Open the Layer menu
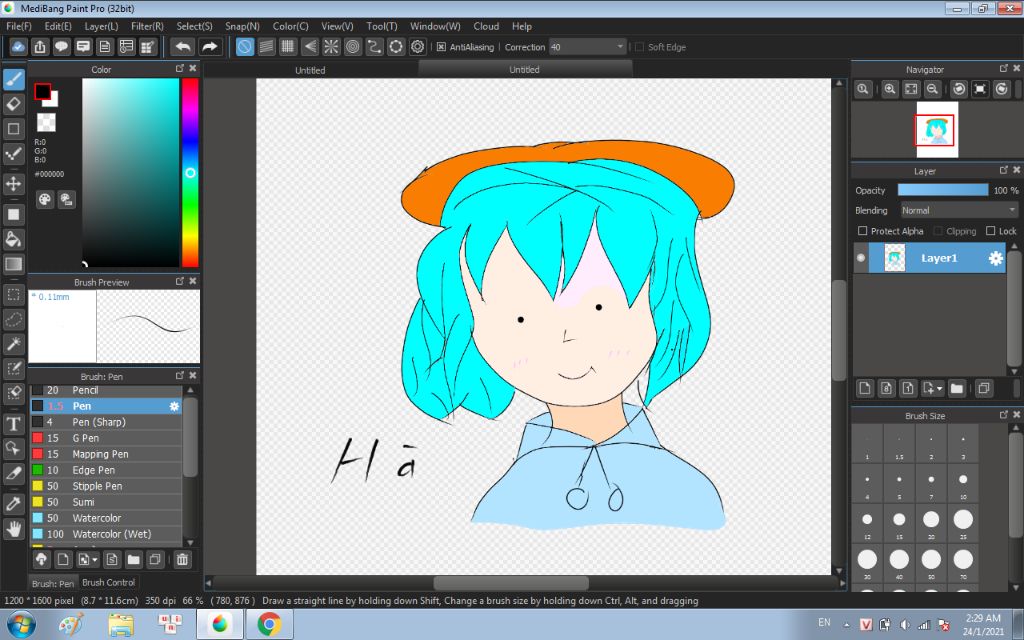The width and height of the screenshot is (1024, 640). (x=101, y=26)
